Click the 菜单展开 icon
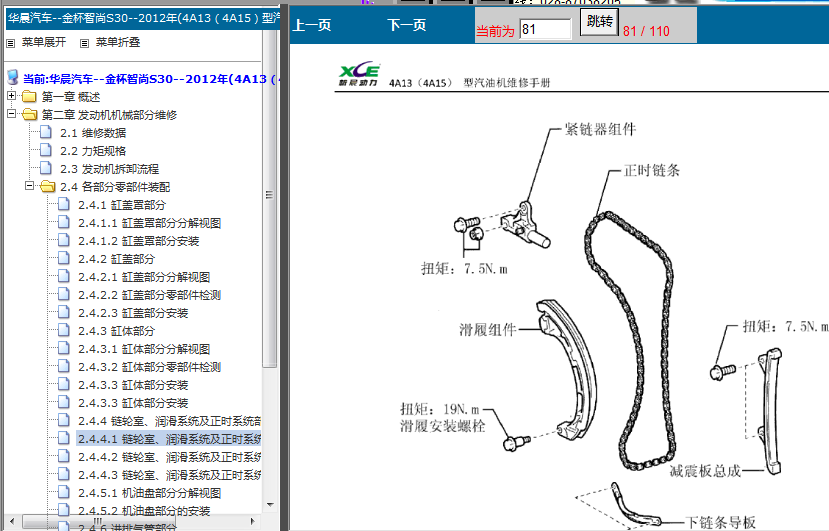This screenshot has width=829, height=531. (x=11, y=43)
